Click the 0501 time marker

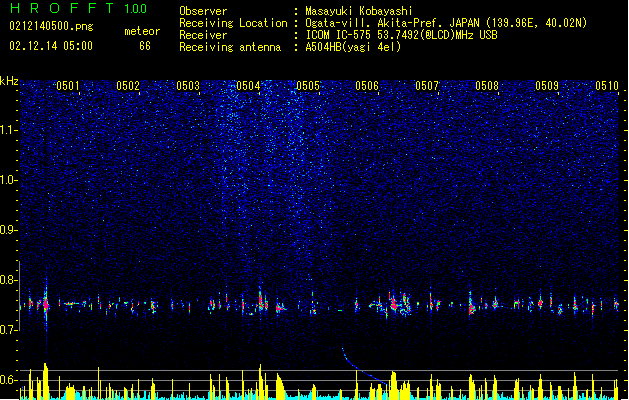coord(67,86)
